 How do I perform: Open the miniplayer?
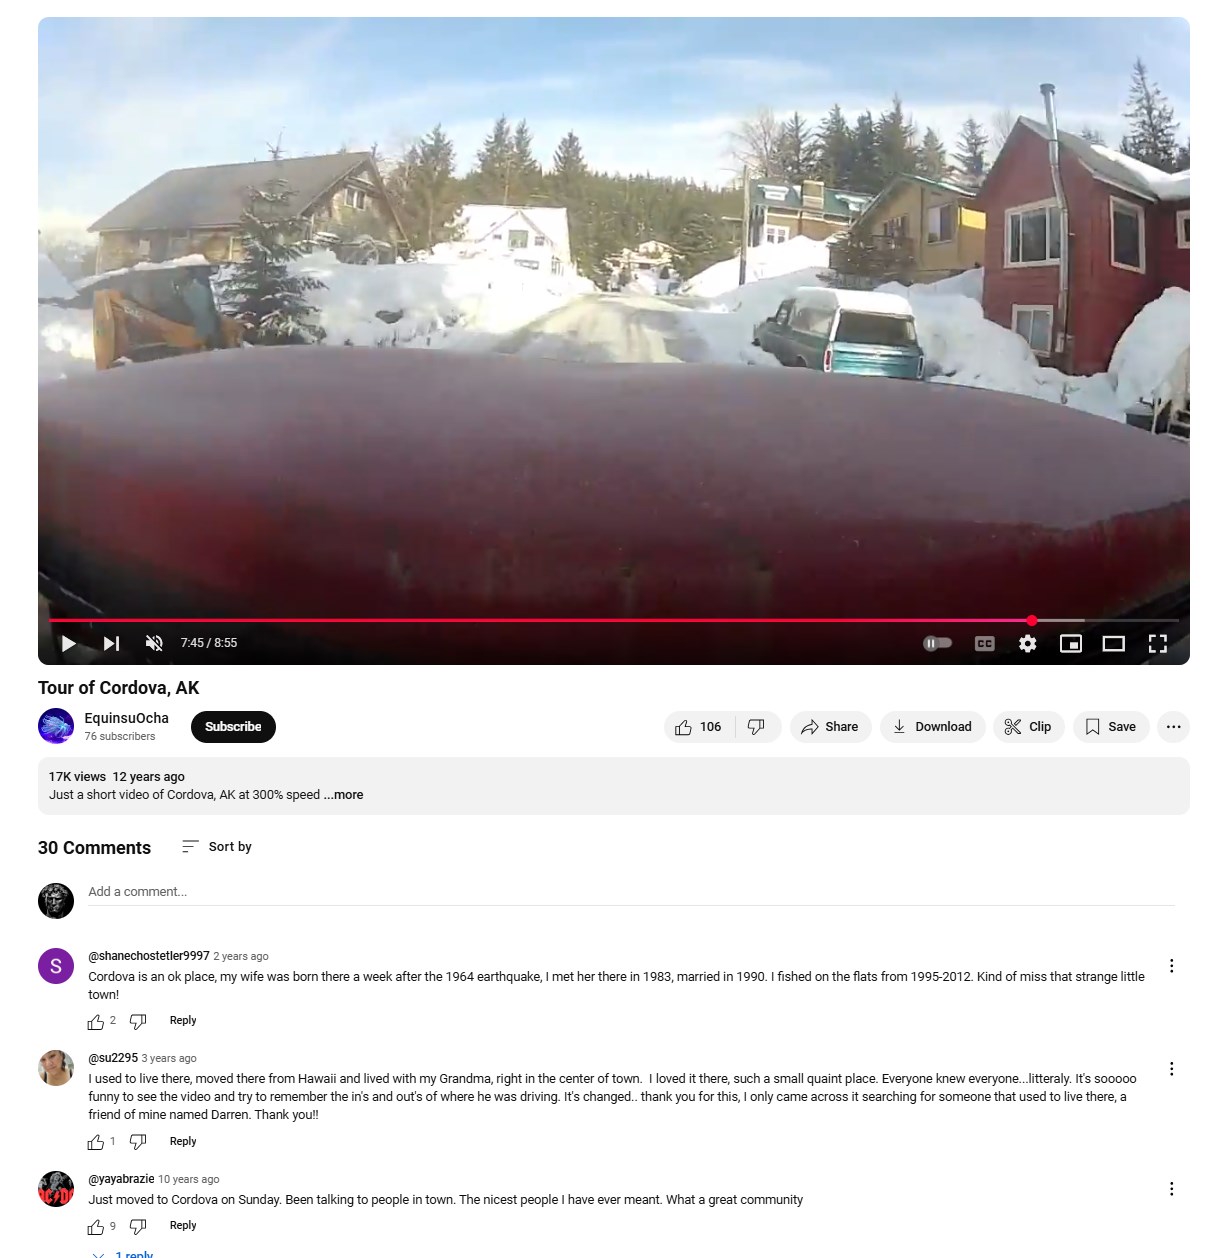point(1070,643)
